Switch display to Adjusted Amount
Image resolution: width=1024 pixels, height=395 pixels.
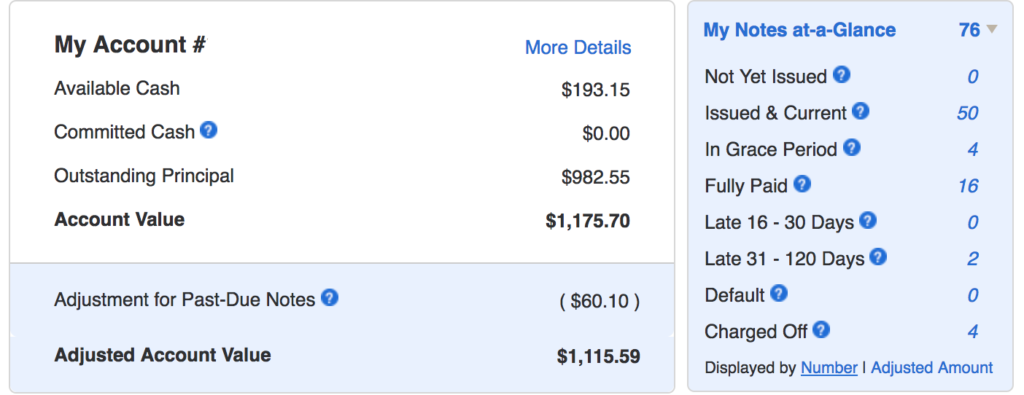pos(932,368)
